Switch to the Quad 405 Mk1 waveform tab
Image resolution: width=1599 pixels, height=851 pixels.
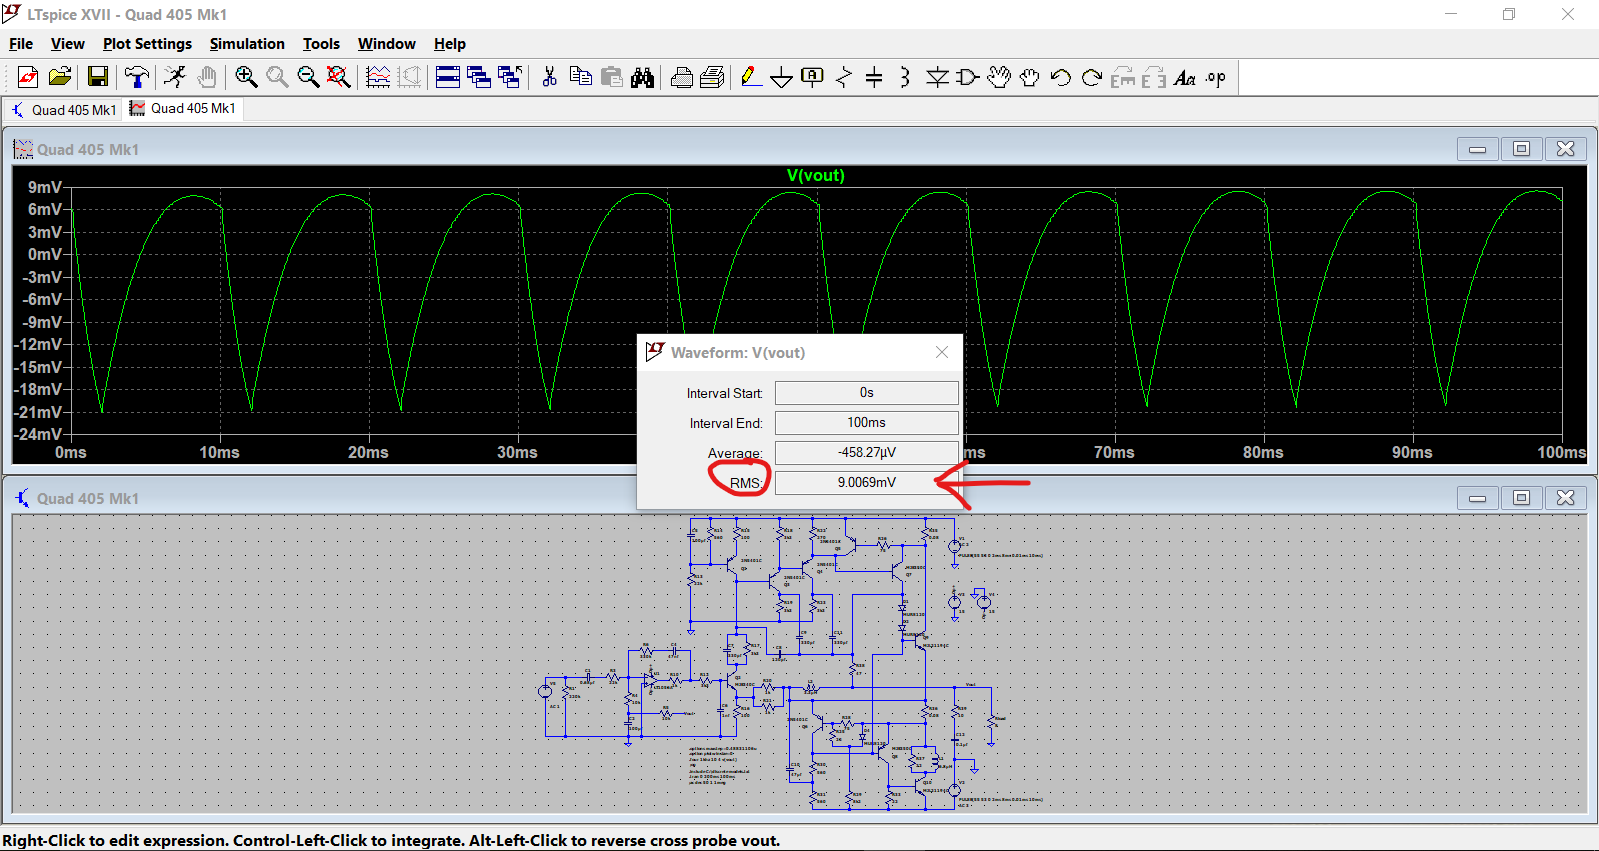click(184, 108)
